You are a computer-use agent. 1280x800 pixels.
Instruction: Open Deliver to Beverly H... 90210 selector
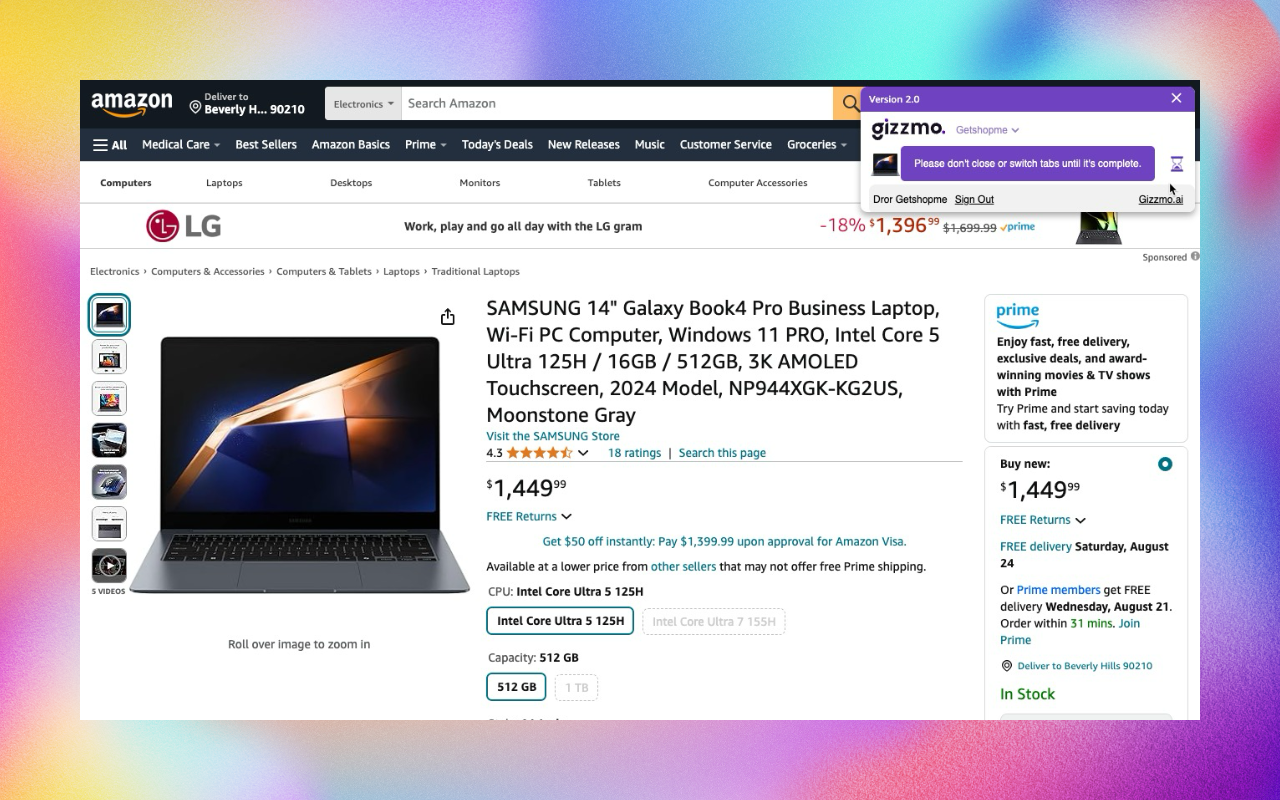pos(247,104)
